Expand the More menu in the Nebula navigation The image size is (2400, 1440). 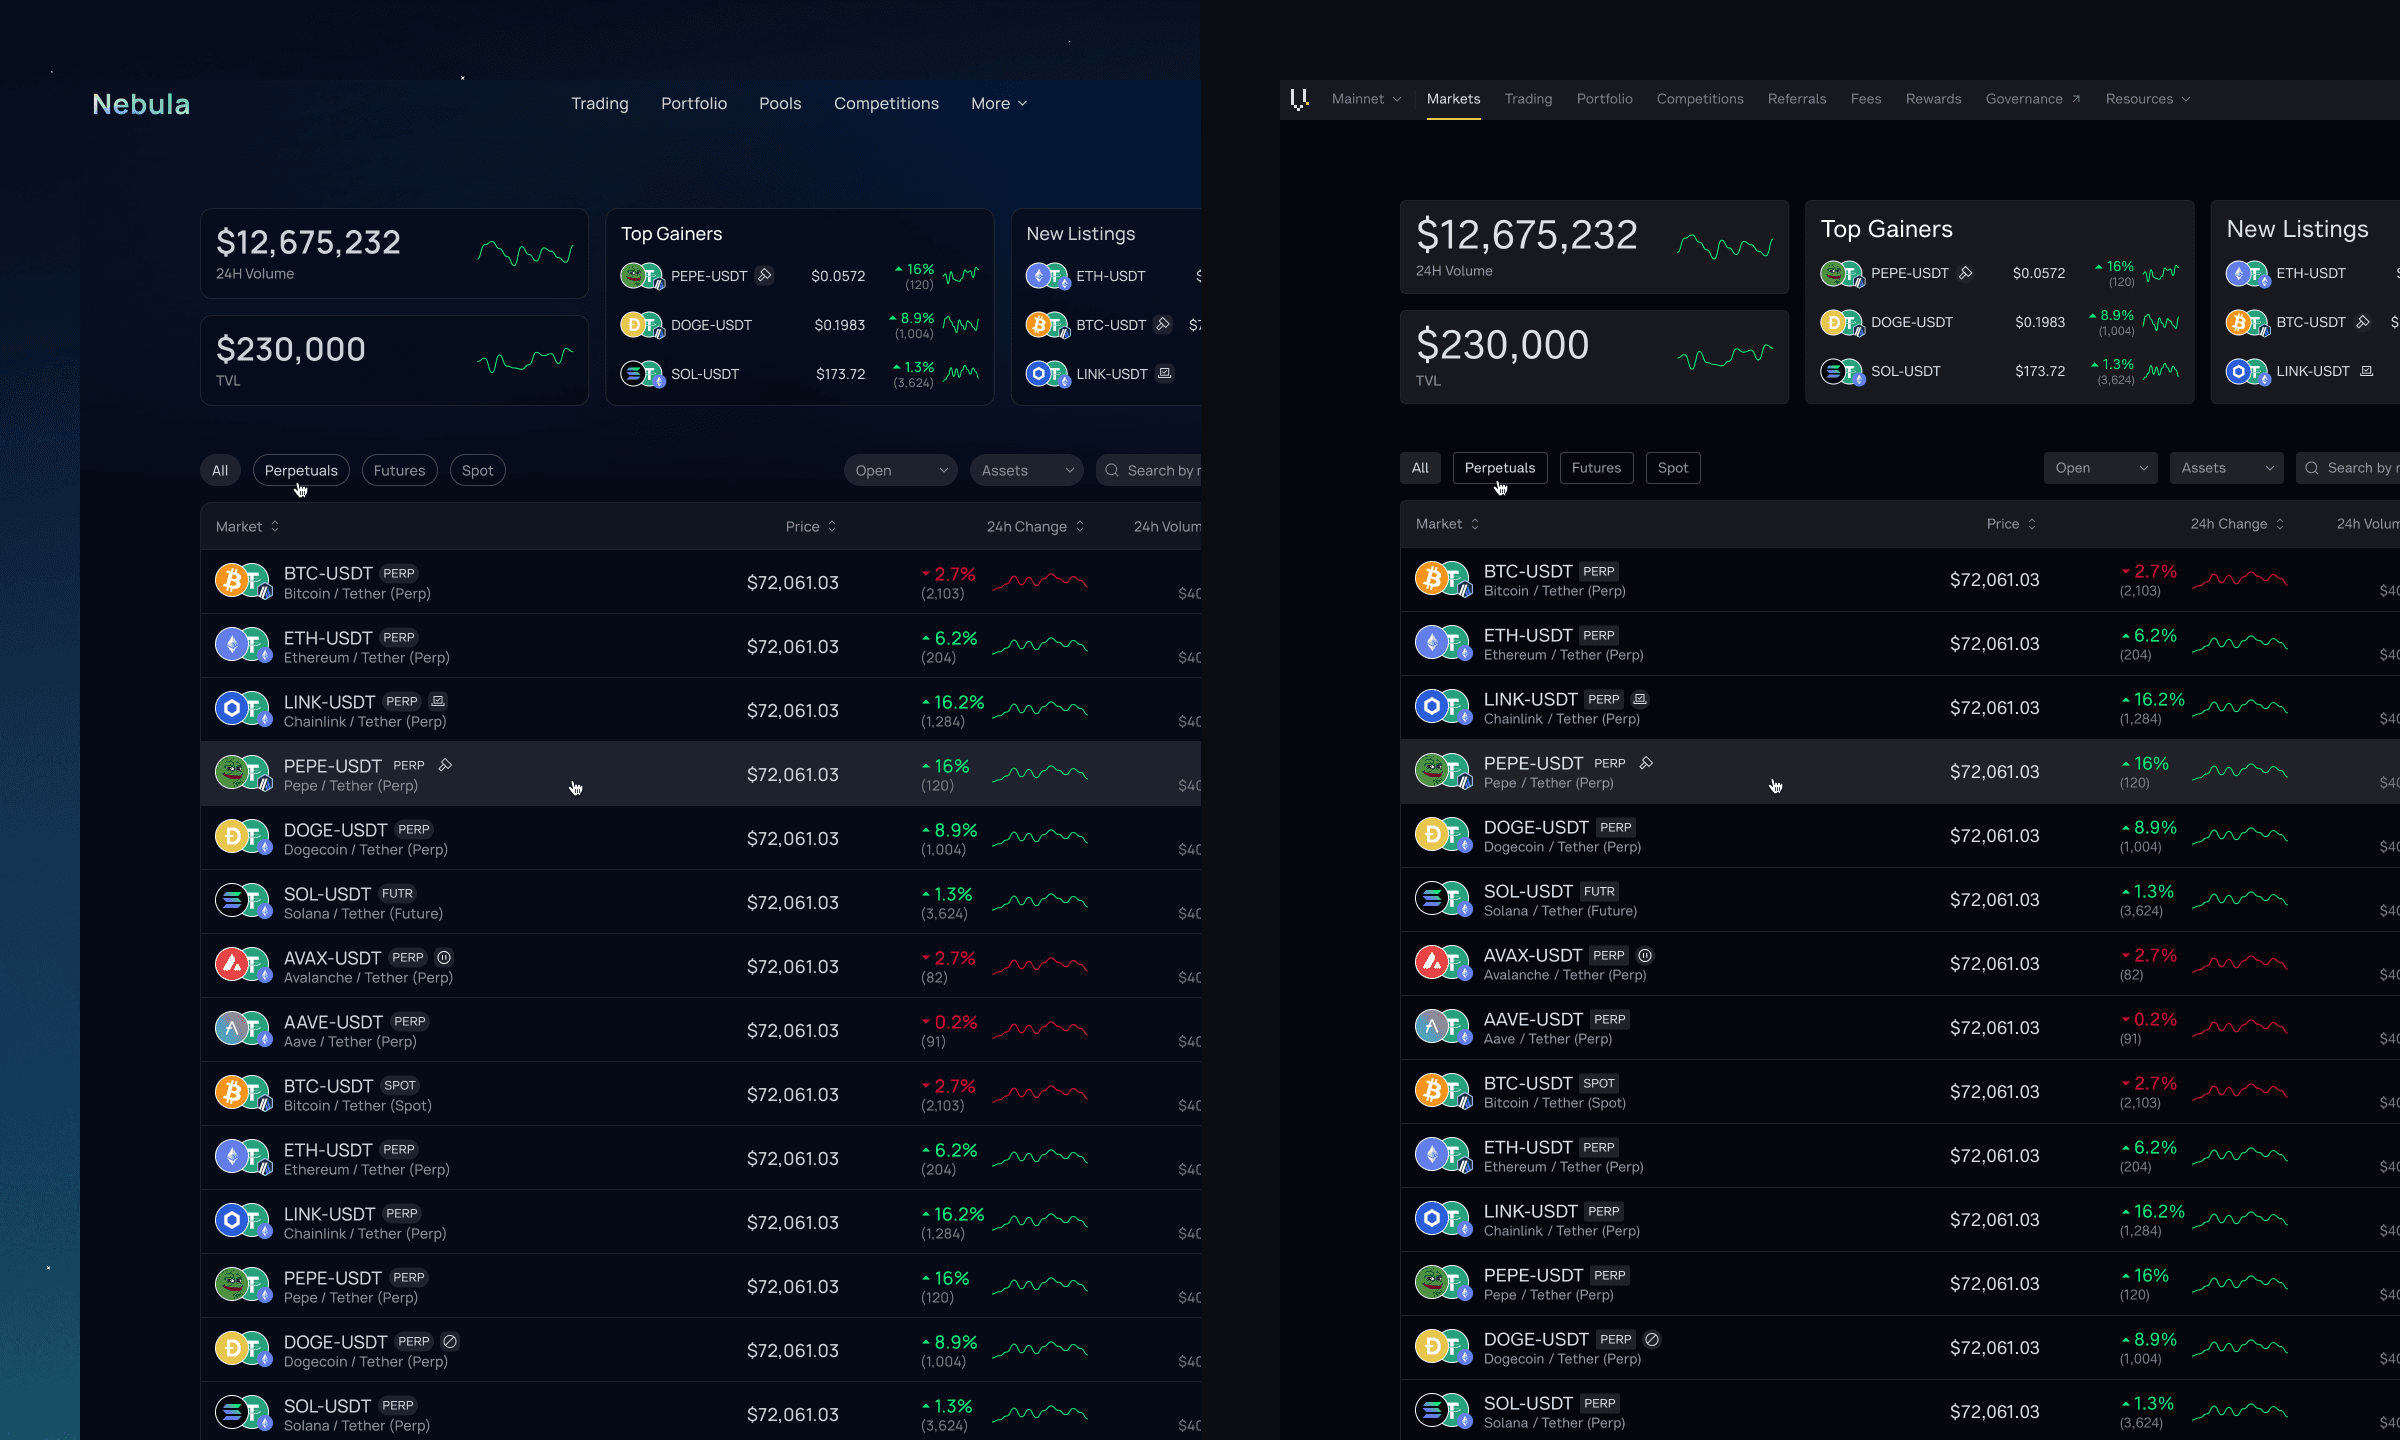point(998,104)
